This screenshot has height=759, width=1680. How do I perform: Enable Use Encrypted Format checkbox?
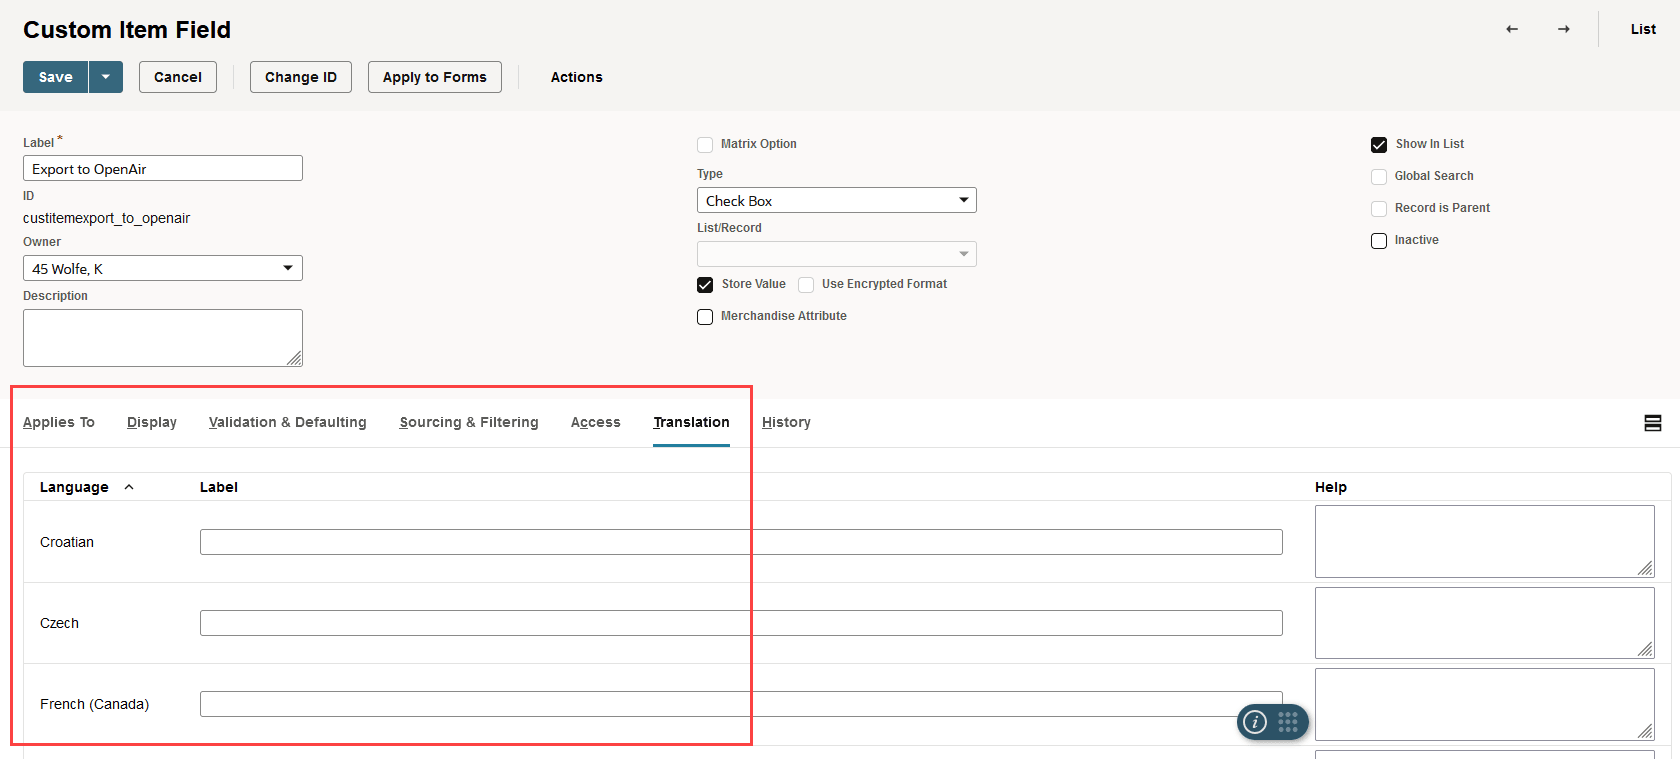[806, 285]
